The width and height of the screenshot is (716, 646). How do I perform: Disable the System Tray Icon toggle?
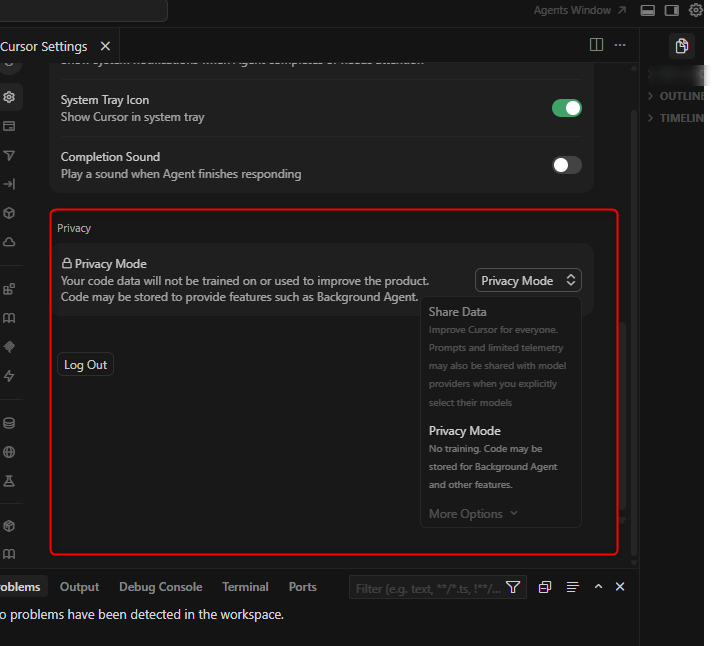point(566,108)
